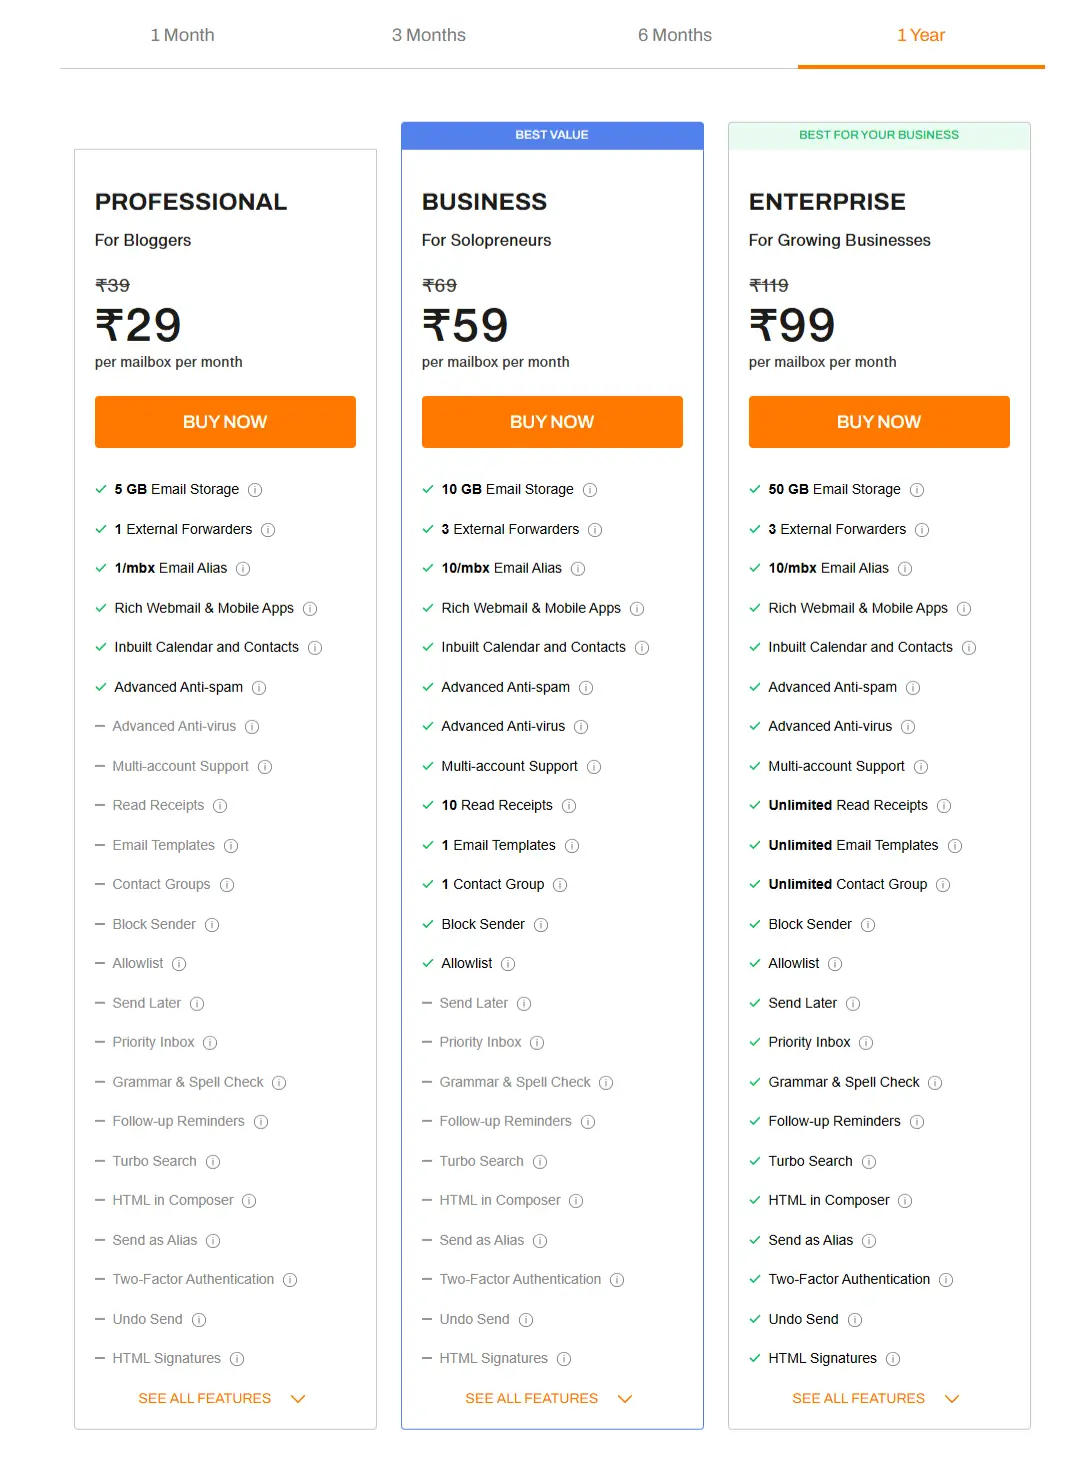Image resolution: width=1082 pixels, height=1475 pixels.
Task: Click the info icon next to HTML Signatures in Professional
Action: click(237, 1358)
